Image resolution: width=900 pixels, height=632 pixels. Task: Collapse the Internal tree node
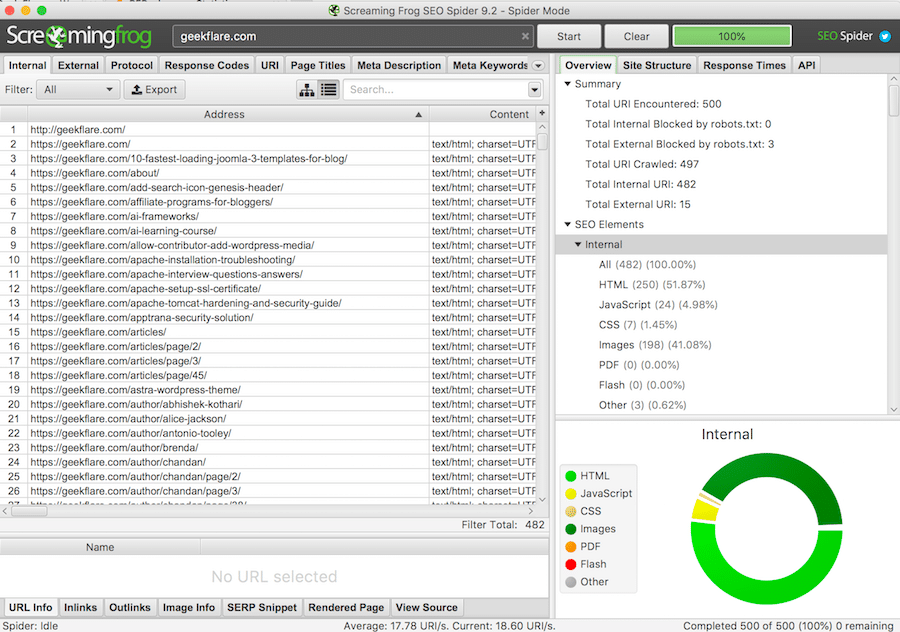[578, 245]
